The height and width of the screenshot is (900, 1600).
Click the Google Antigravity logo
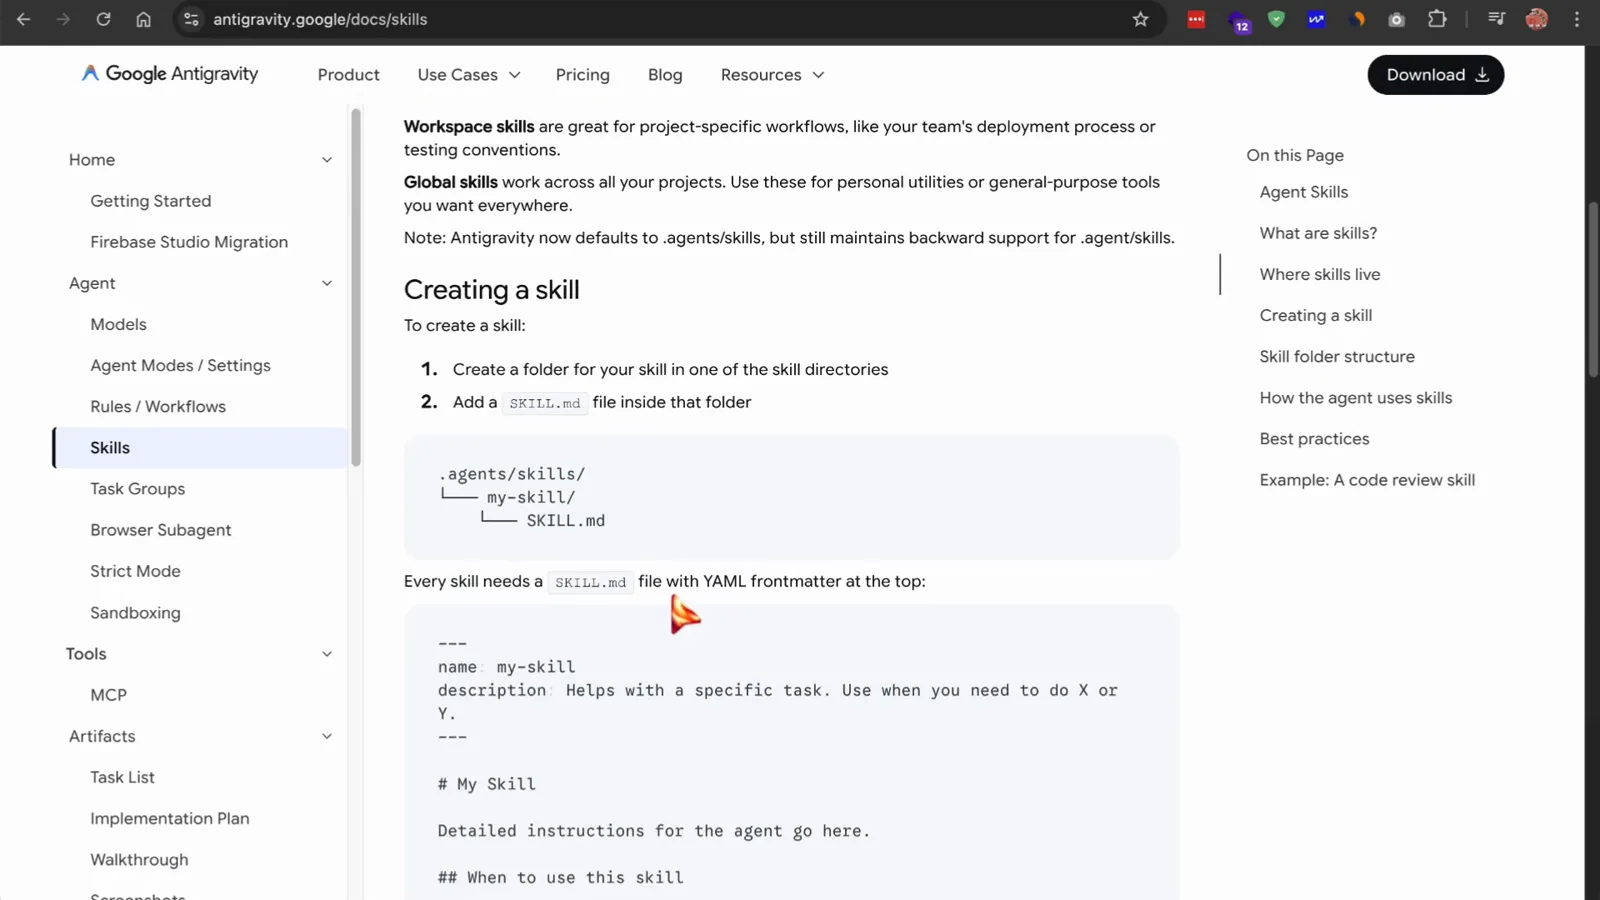coord(170,74)
